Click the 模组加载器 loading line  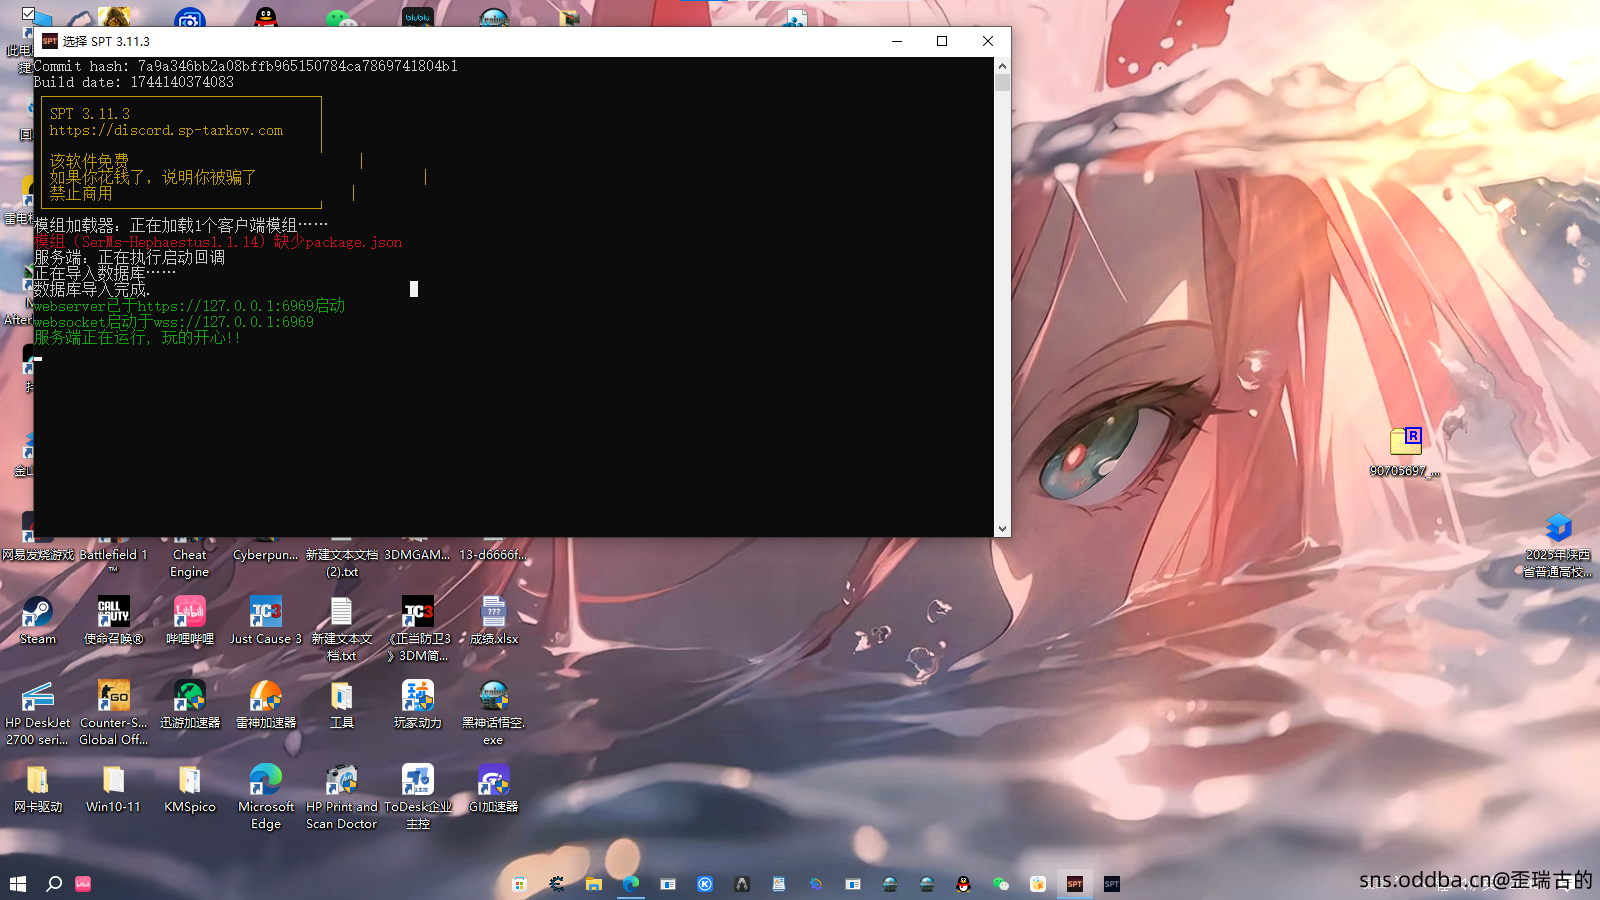coord(181,226)
